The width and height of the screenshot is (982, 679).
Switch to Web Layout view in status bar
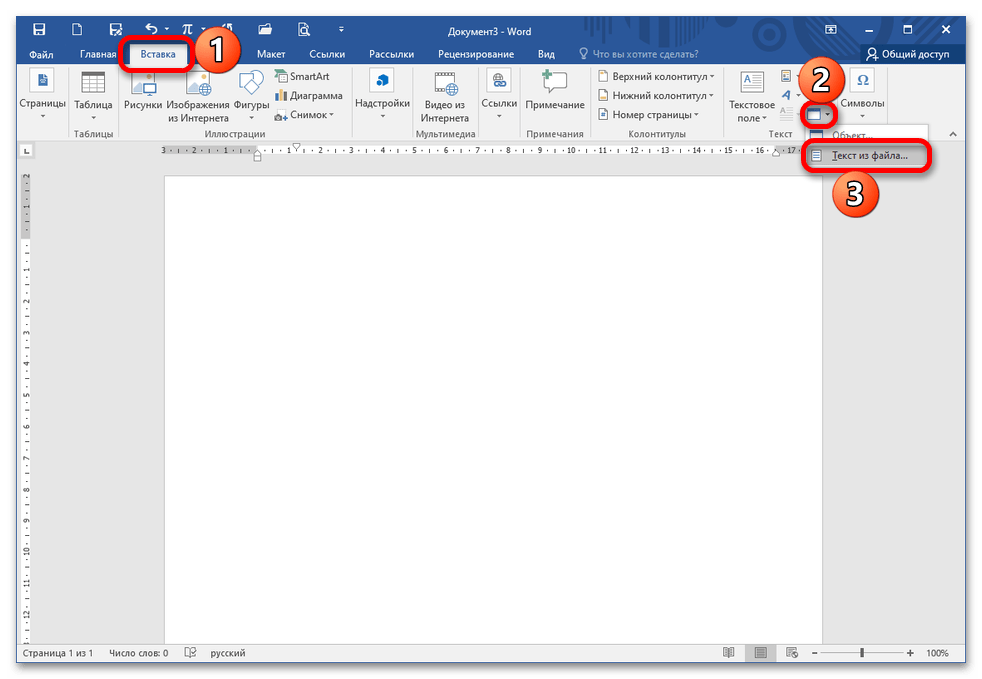[790, 653]
